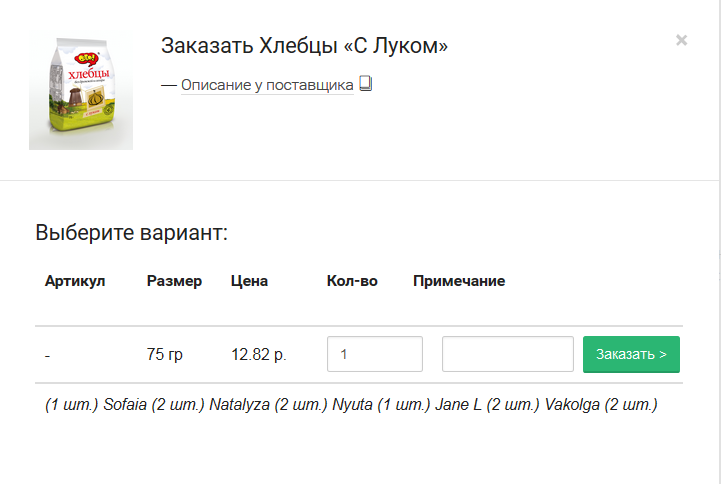Click the Хлебцы product thumbnail image

81,91
